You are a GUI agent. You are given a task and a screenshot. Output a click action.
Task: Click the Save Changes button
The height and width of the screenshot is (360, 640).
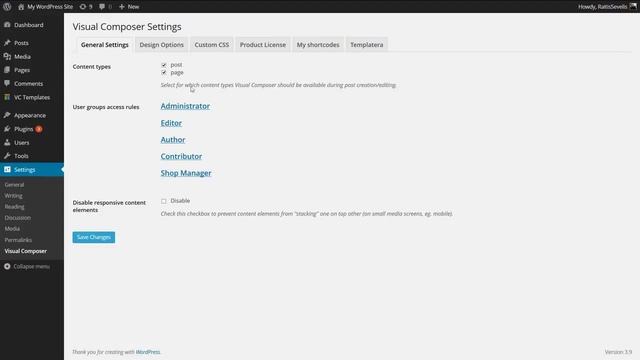coord(93,237)
